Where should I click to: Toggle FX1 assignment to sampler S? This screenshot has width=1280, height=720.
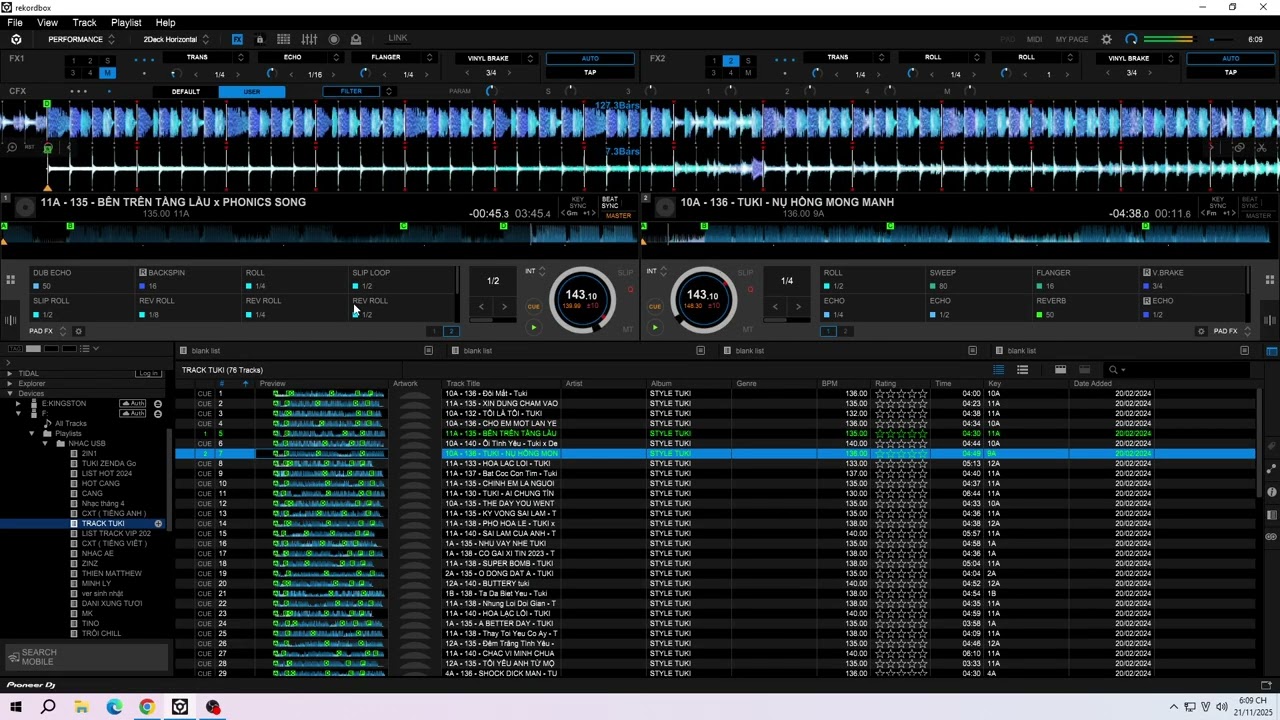coord(107,61)
